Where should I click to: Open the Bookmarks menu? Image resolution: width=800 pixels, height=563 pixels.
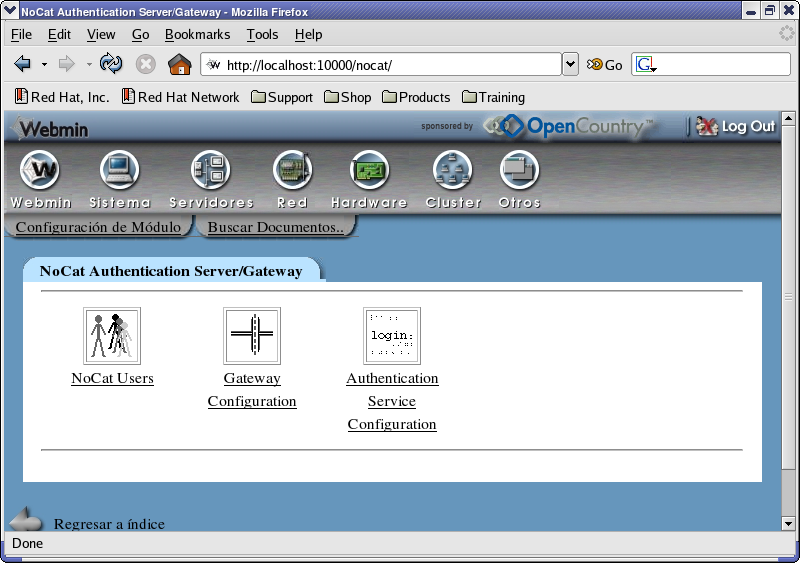click(197, 34)
